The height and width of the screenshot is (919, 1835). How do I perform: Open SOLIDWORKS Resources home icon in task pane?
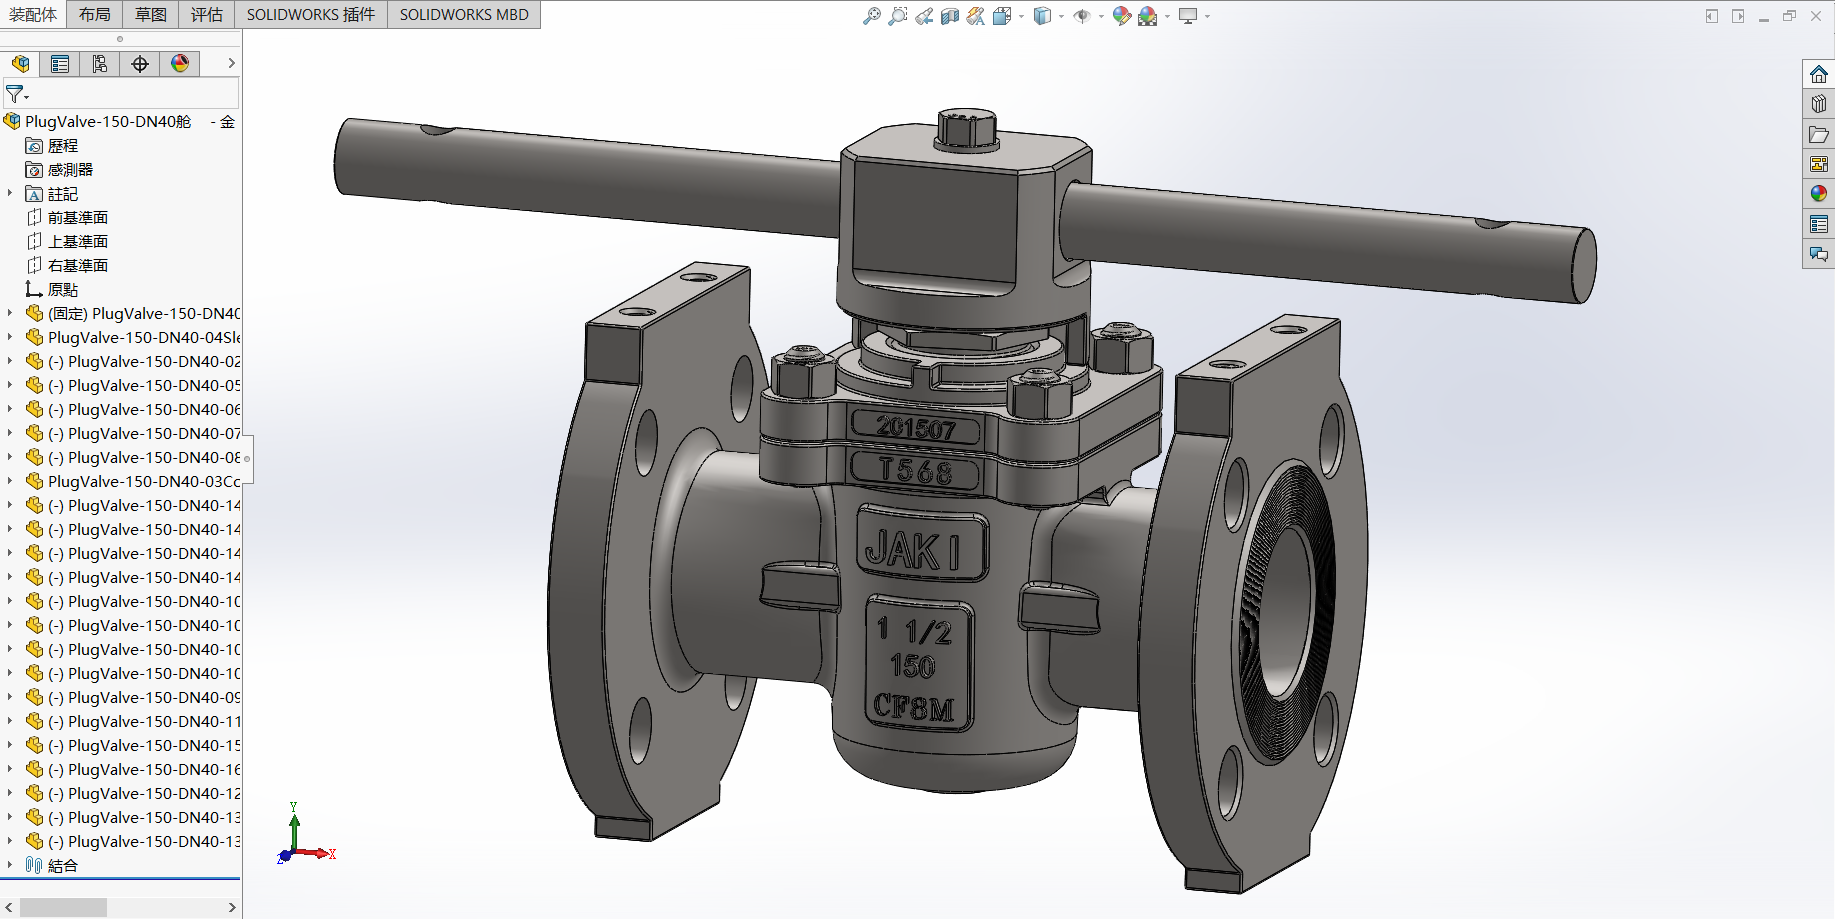click(x=1819, y=74)
